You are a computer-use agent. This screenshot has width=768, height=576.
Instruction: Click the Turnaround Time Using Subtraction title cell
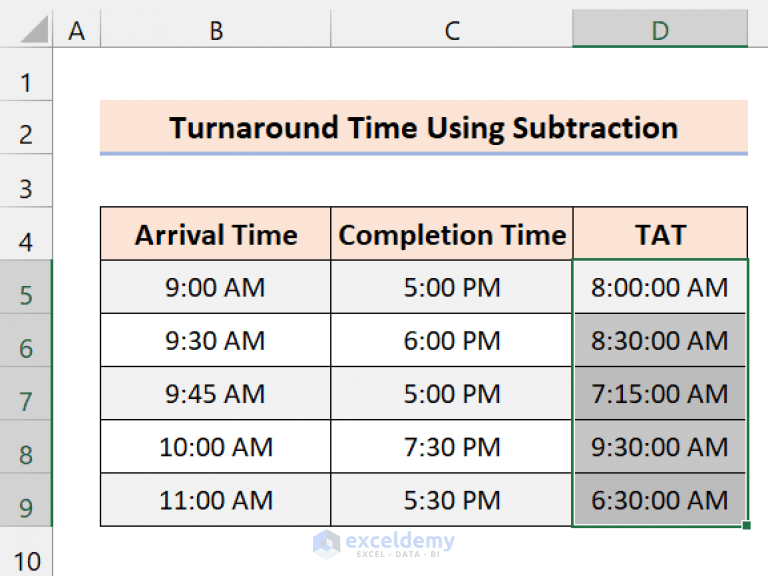click(424, 127)
